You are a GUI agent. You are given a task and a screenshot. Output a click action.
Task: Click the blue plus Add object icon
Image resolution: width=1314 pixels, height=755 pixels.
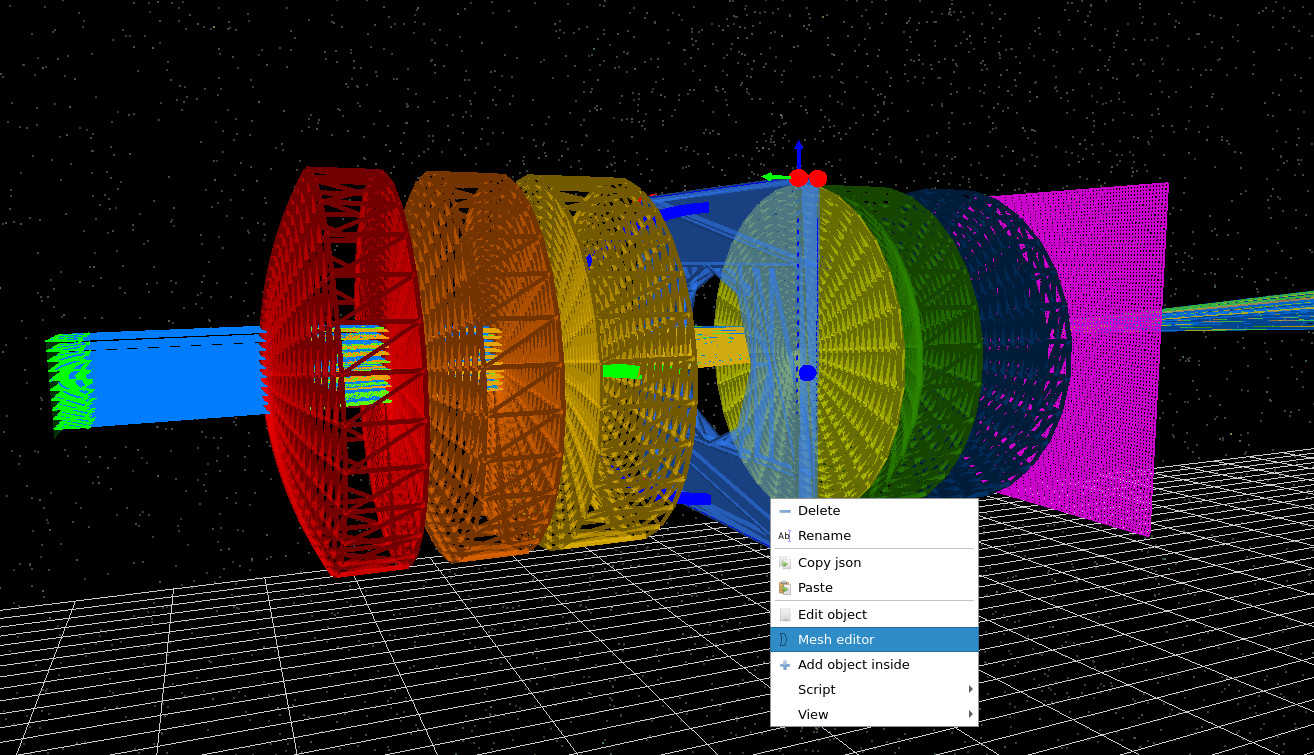click(784, 664)
